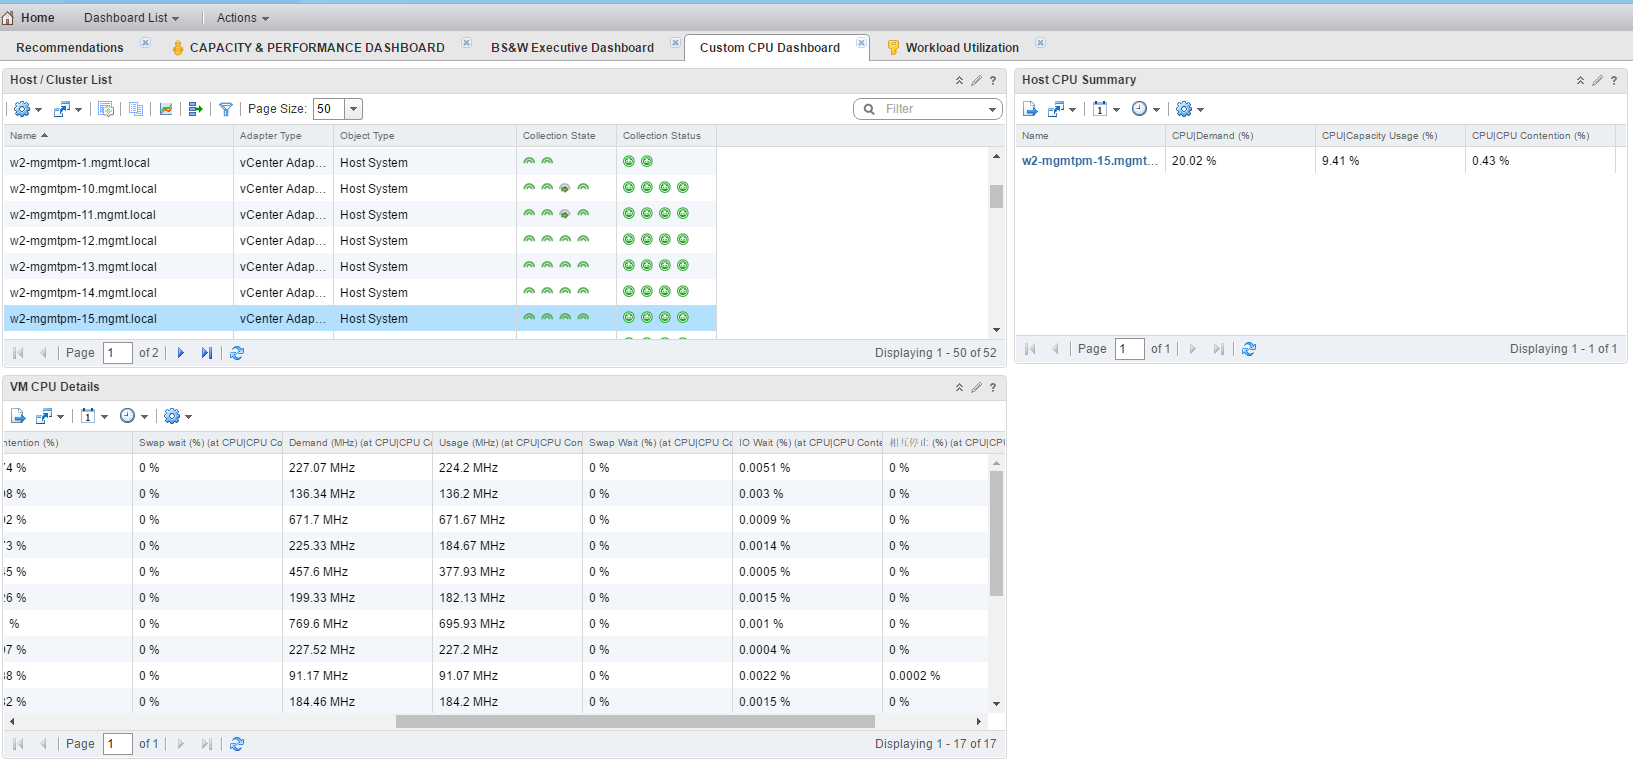Click the horizontal scrollbar in VM CPU Details
The width and height of the screenshot is (1633, 779).
635,721
